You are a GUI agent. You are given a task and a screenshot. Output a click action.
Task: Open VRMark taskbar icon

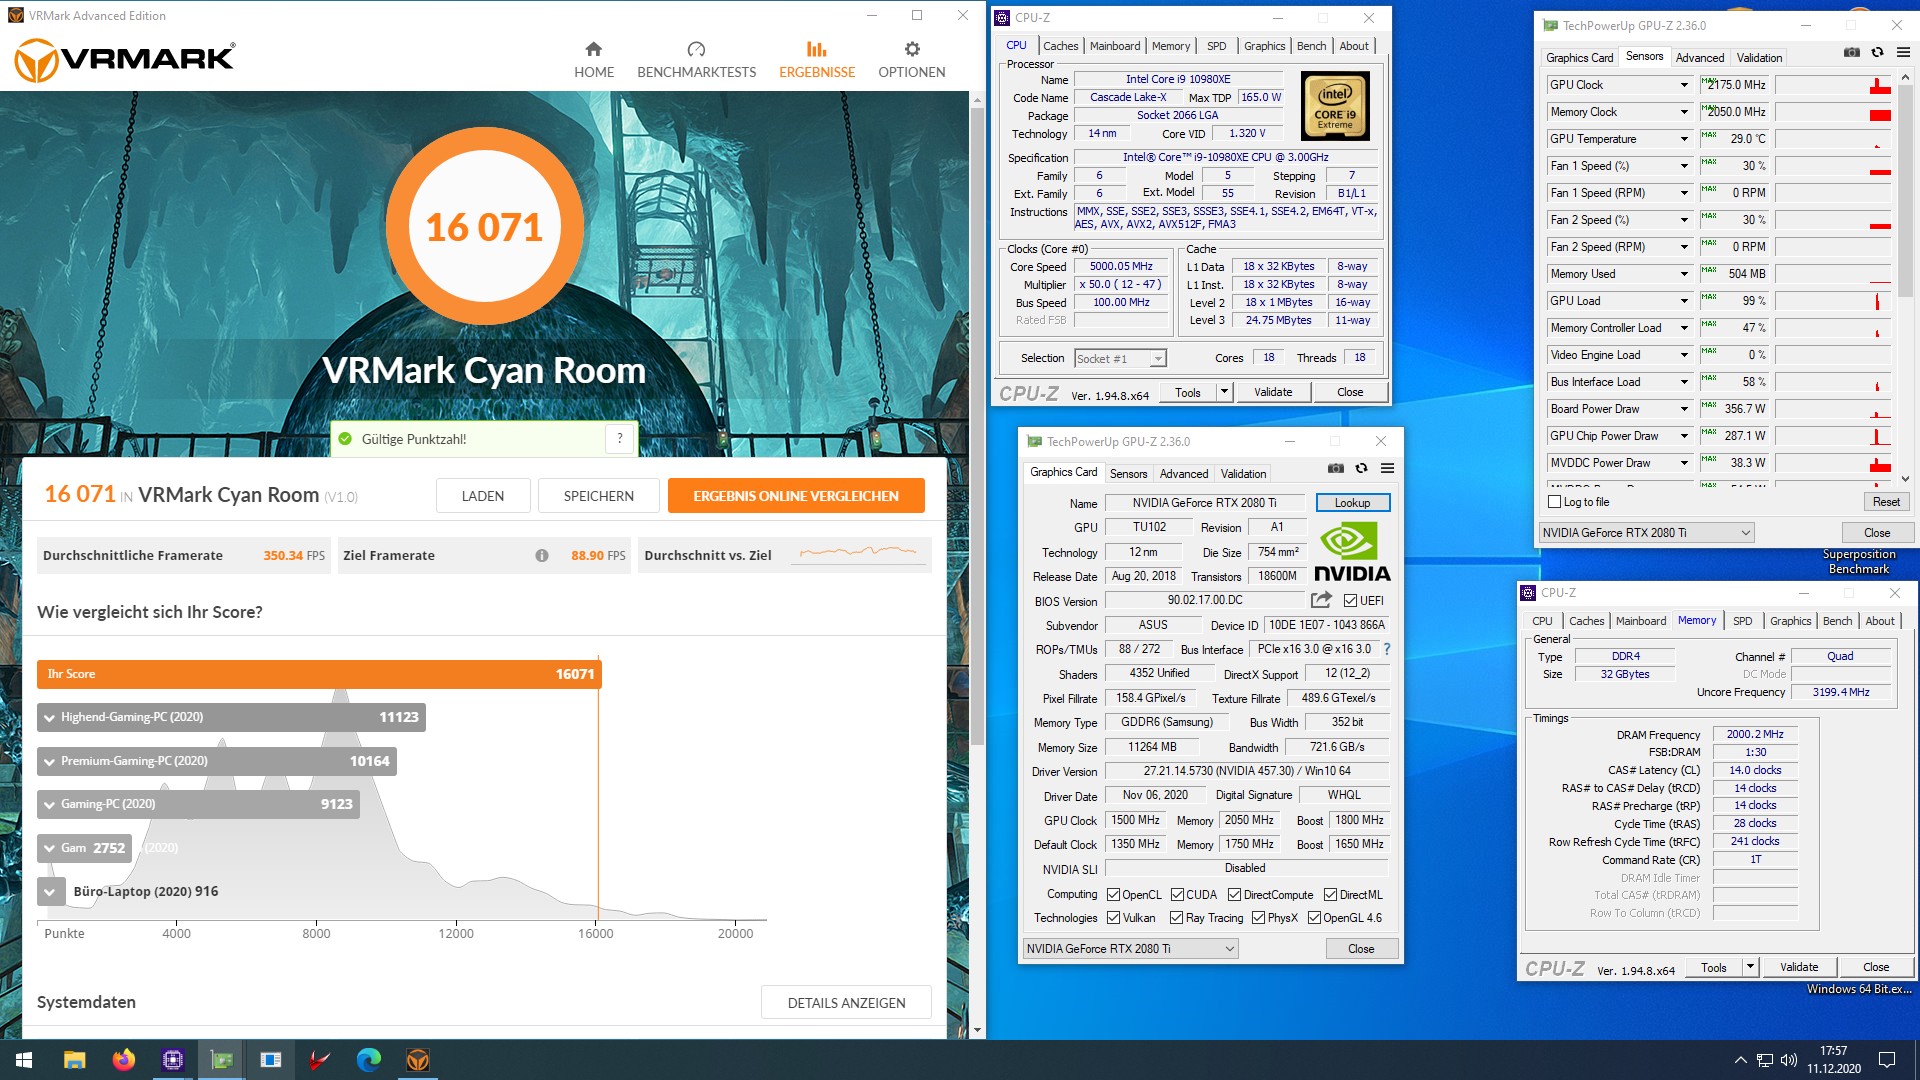[x=417, y=1060]
